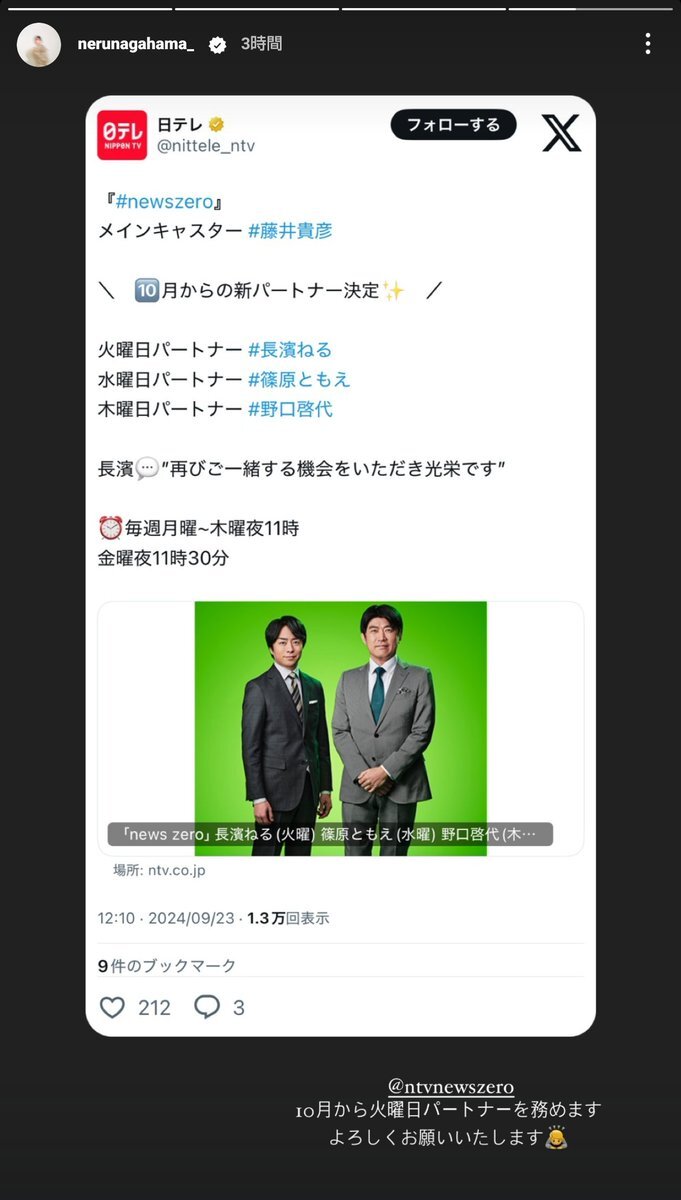Open replies via speech bubble icon
The width and height of the screenshot is (681, 1200).
pos(207,1007)
